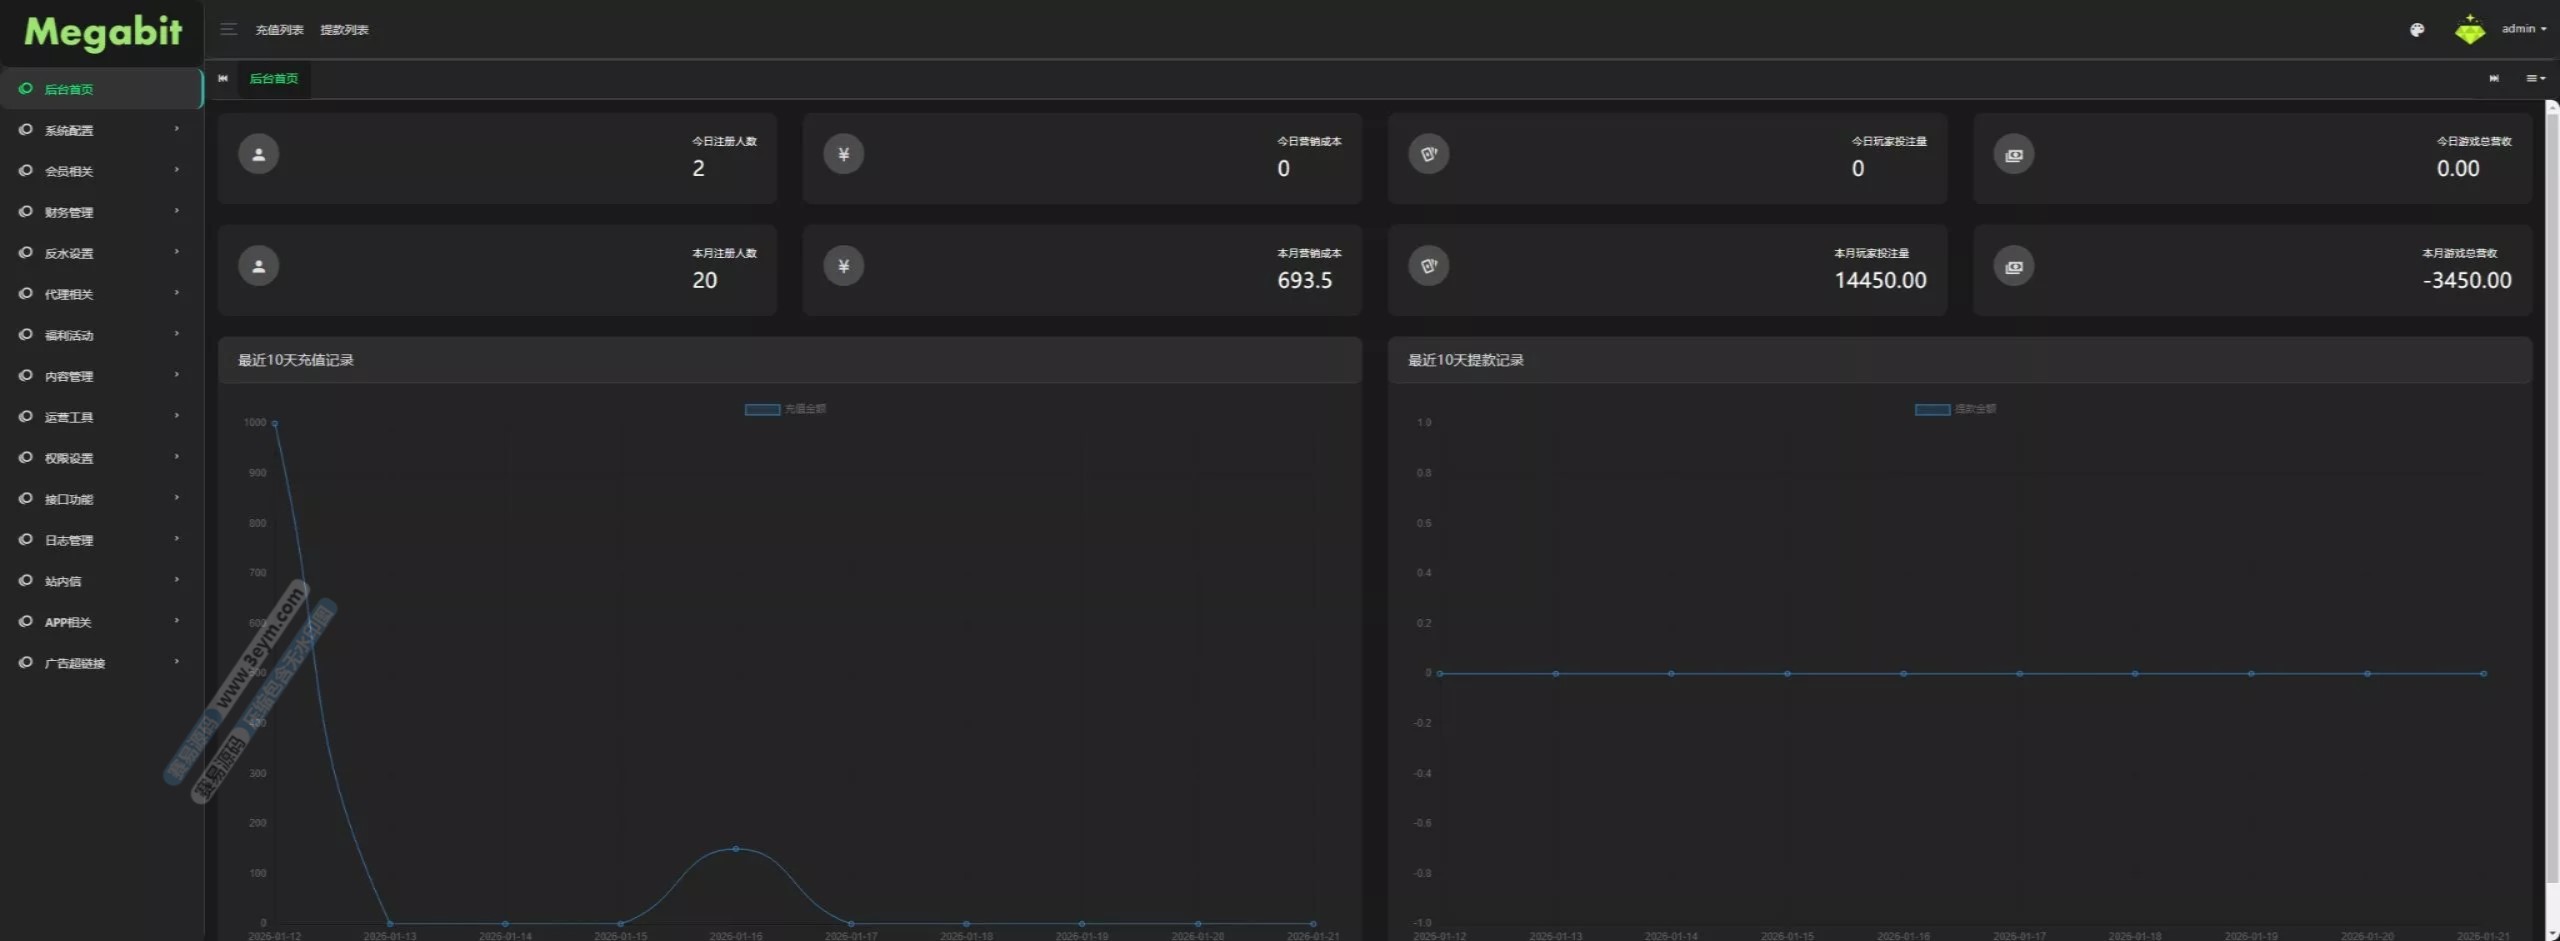Click the green diamond avatar icon
The image size is (2560, 941).
[x=2469, y=30]
